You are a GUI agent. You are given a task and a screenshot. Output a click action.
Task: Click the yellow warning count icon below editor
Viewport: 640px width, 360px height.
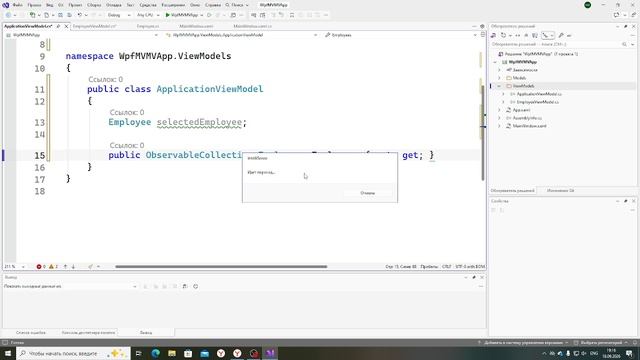(x=51, y=267)
